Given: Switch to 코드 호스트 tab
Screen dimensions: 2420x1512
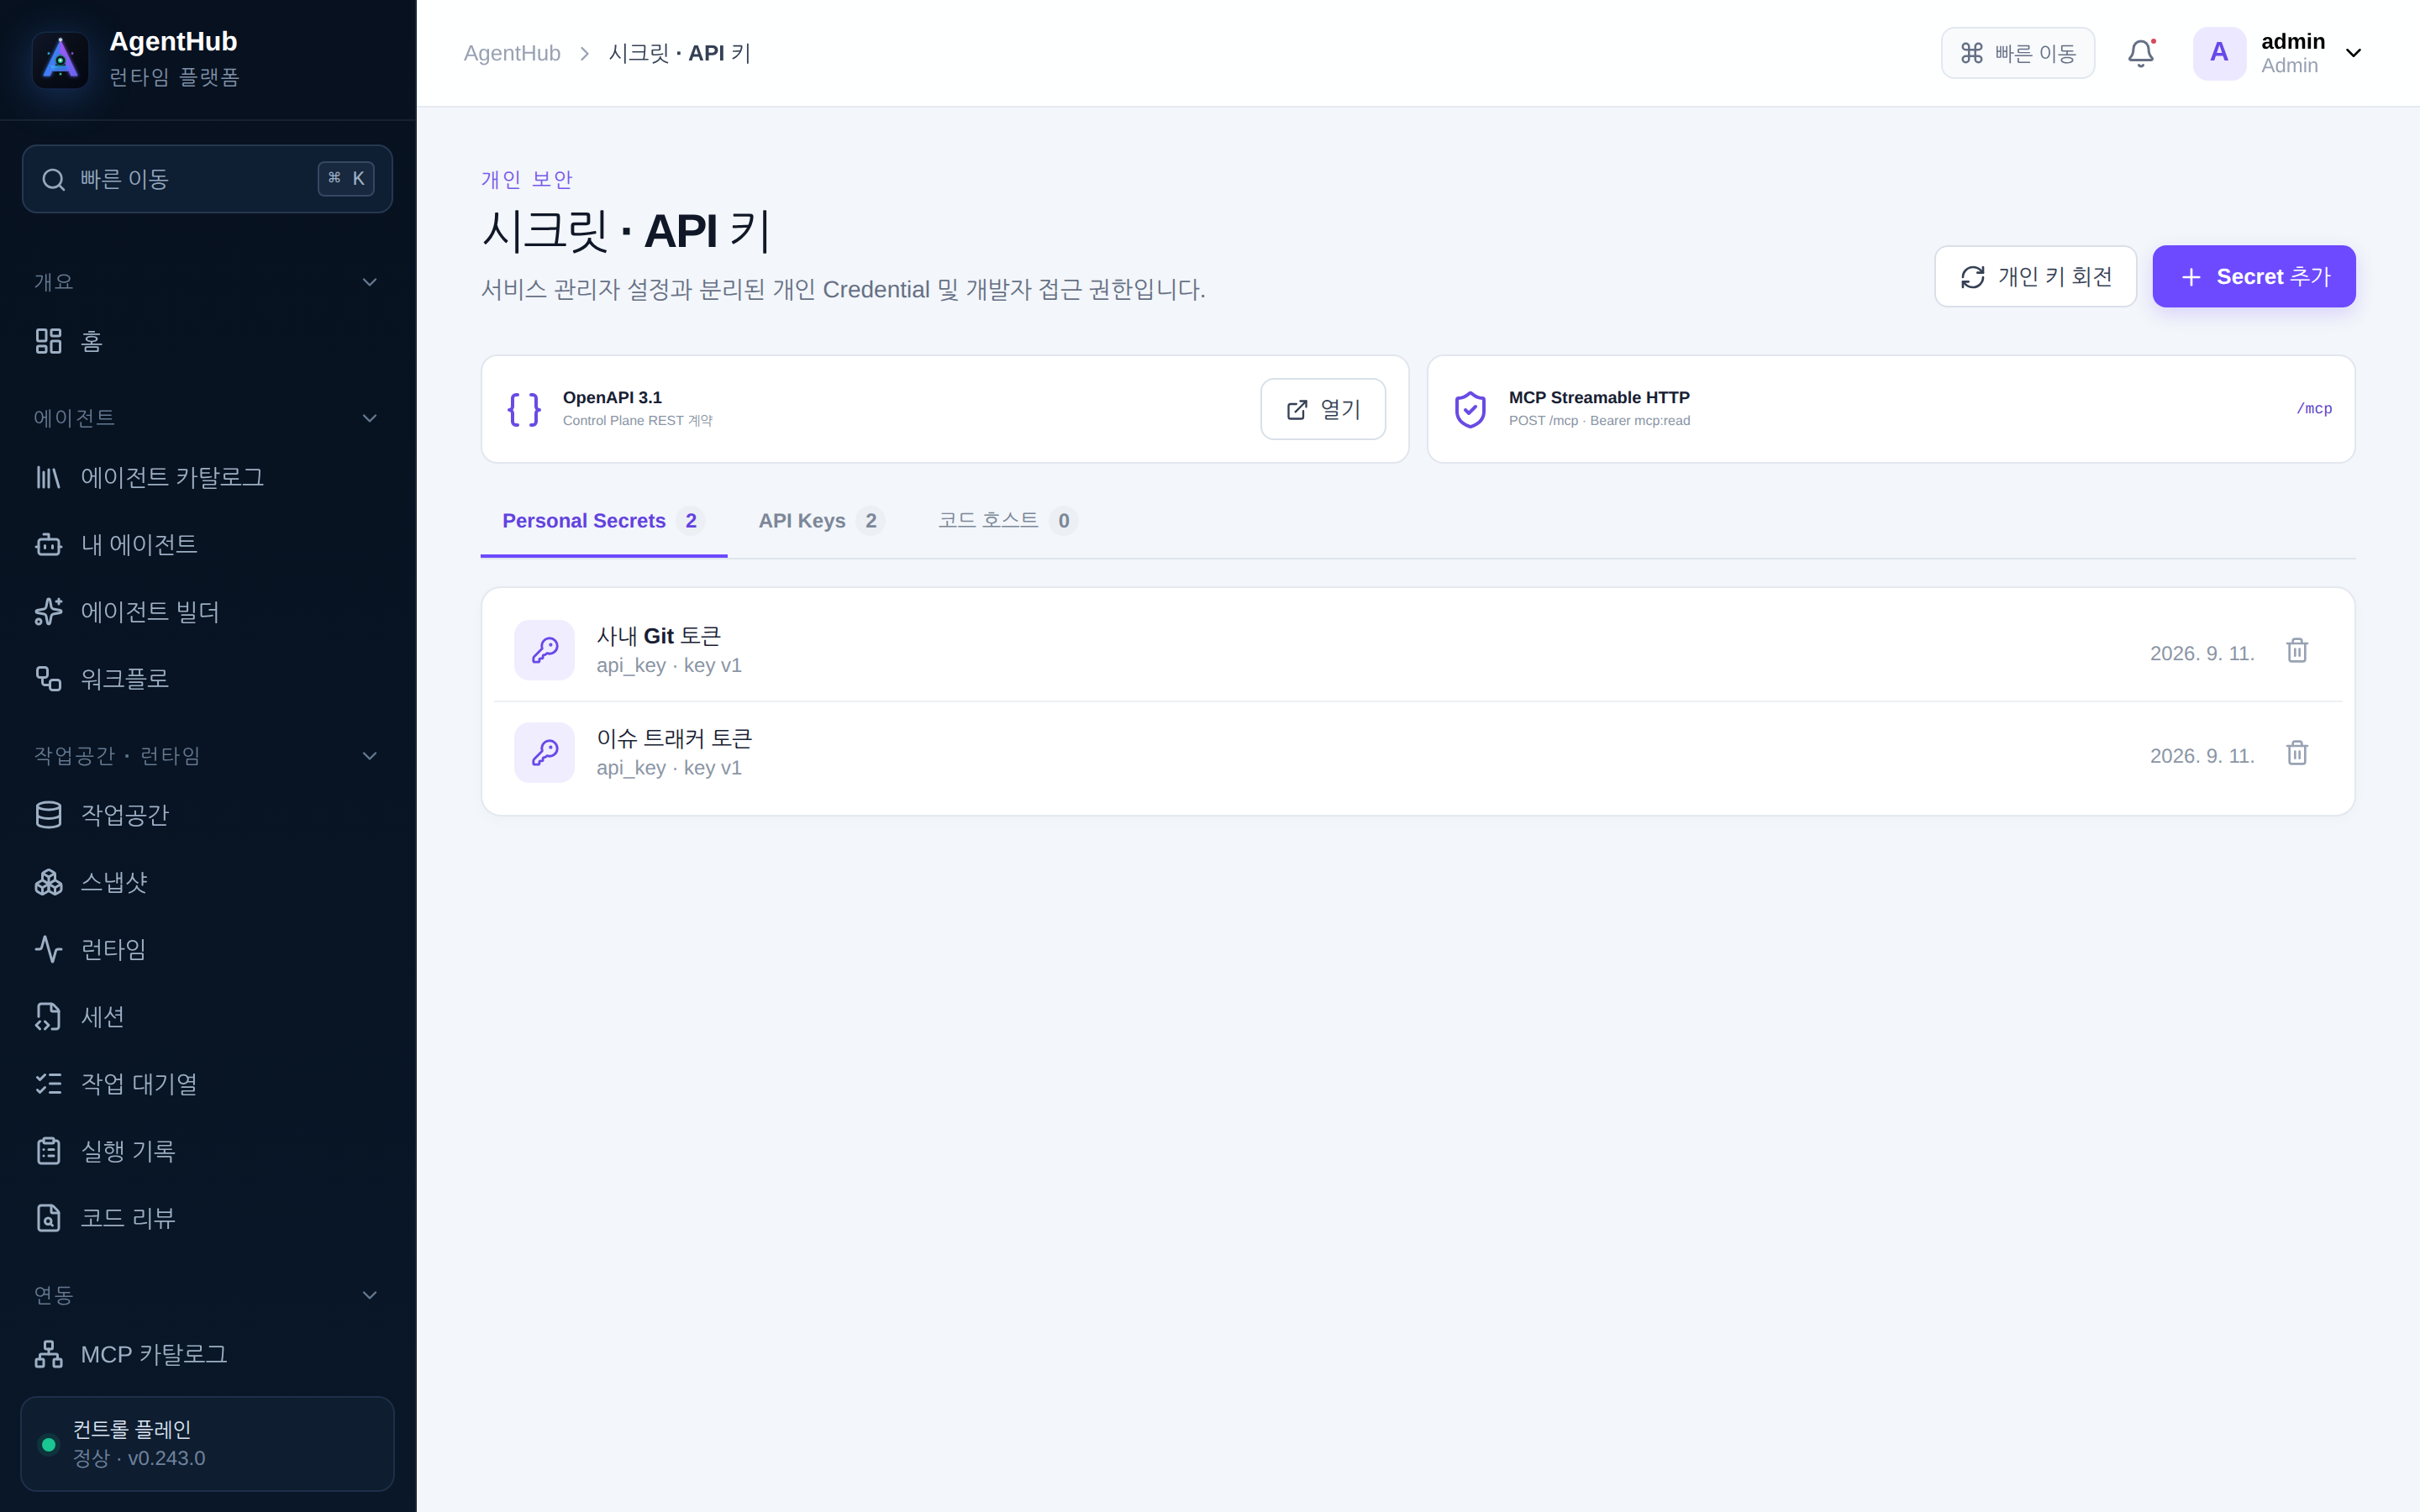Looking at the screenshot, I should [1007, 521].
